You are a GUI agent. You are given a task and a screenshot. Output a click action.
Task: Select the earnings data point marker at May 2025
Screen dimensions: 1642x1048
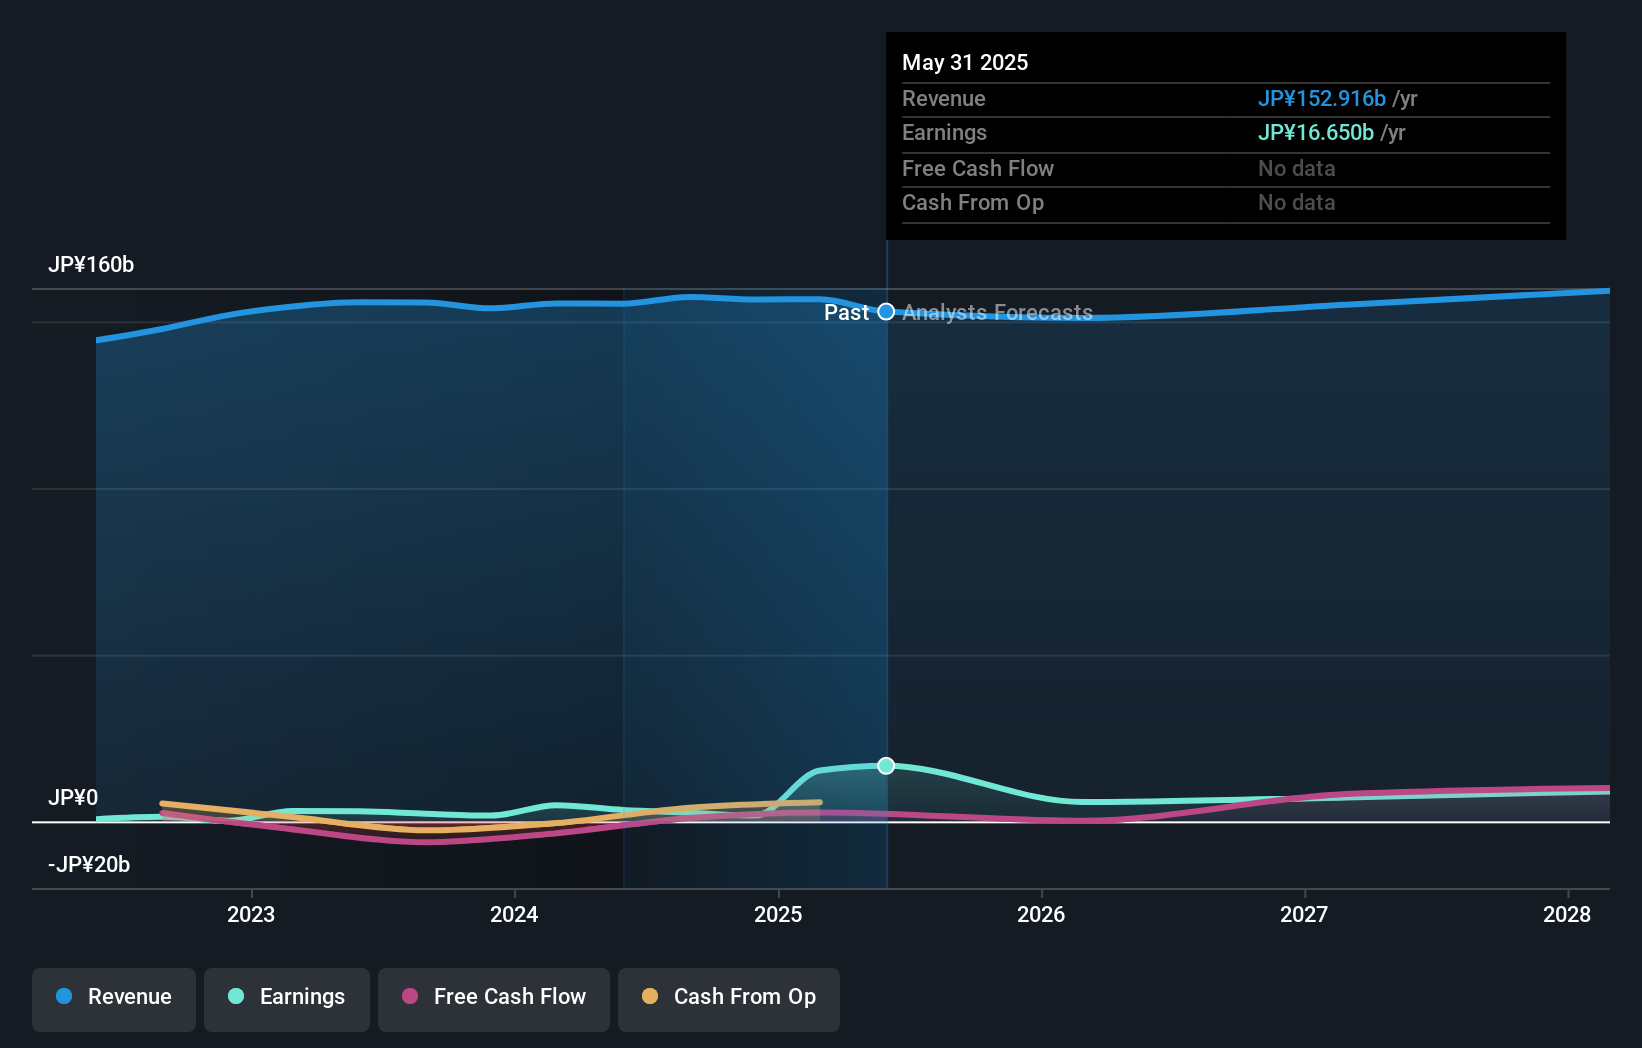click(x=886, y=766)
